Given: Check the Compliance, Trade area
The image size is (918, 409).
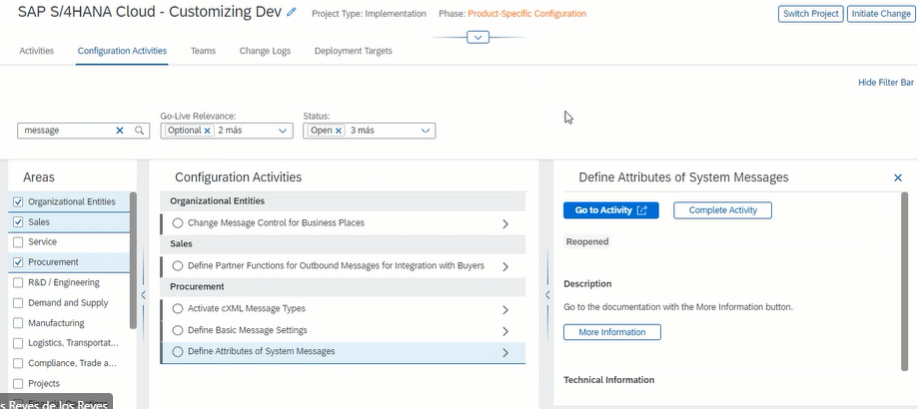Looking at the screenshot, I should [x=18, y=363].
